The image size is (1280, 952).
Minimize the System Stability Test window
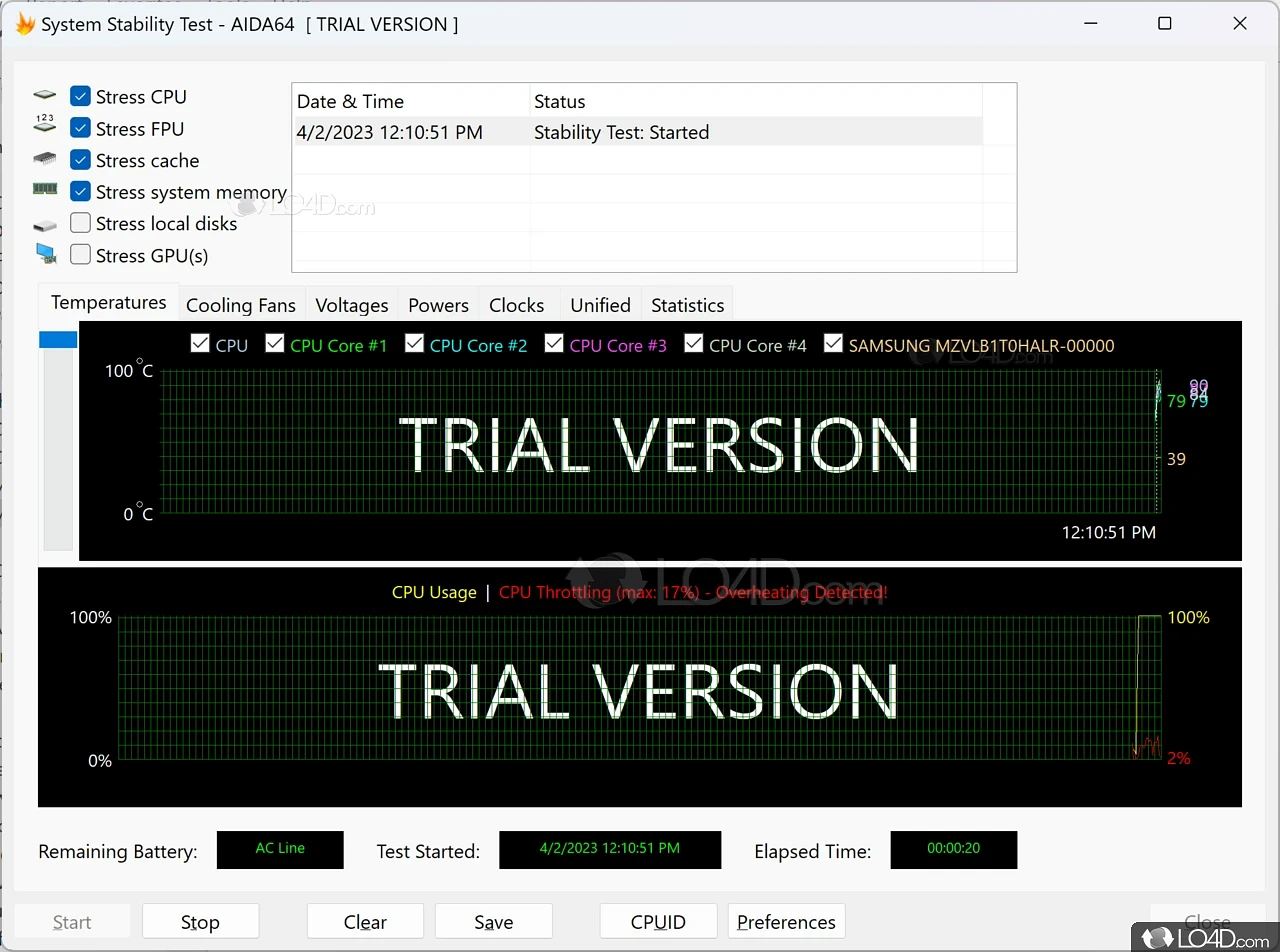tap(1089, 24)
